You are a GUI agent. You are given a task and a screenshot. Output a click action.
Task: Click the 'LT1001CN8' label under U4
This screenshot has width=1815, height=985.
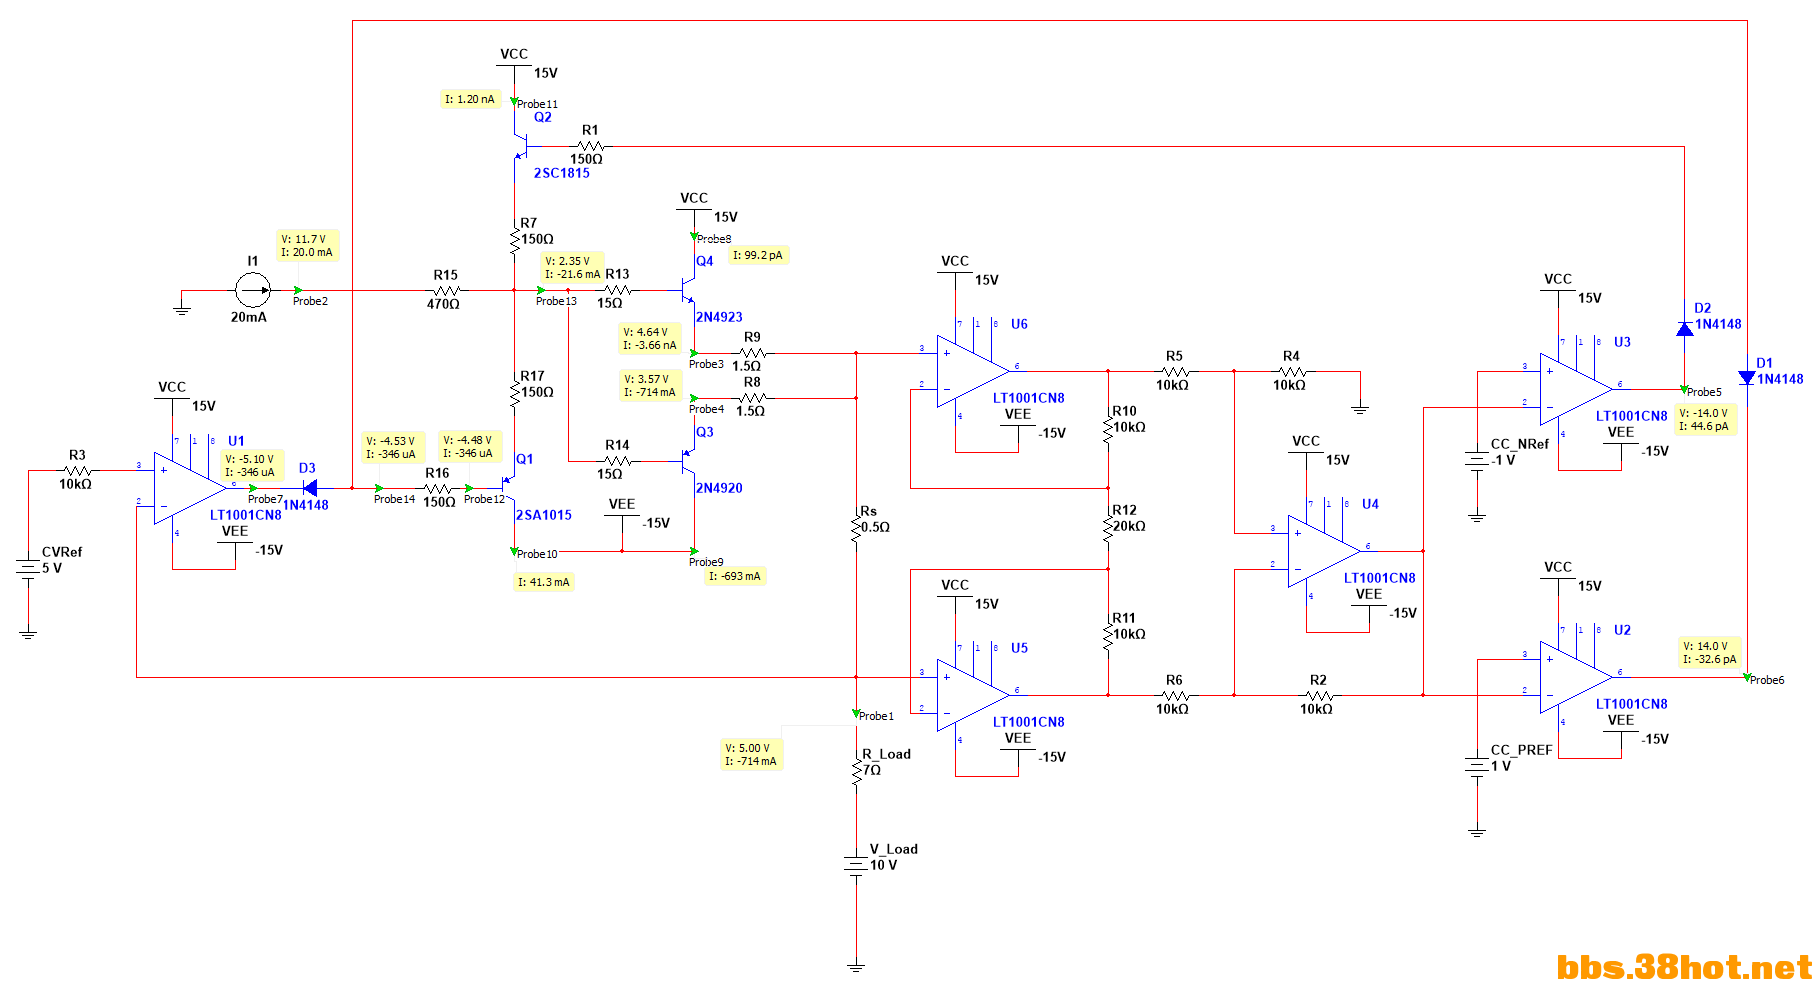[x=1379, y=578]
